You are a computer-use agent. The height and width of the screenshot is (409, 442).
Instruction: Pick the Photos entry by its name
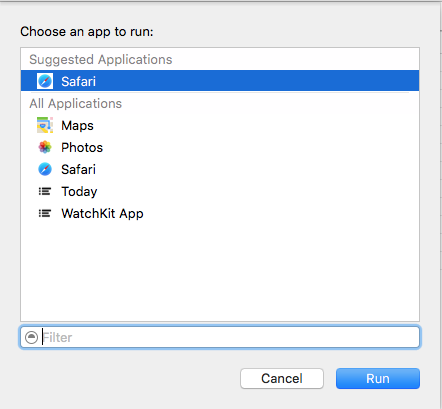[82, 147]
